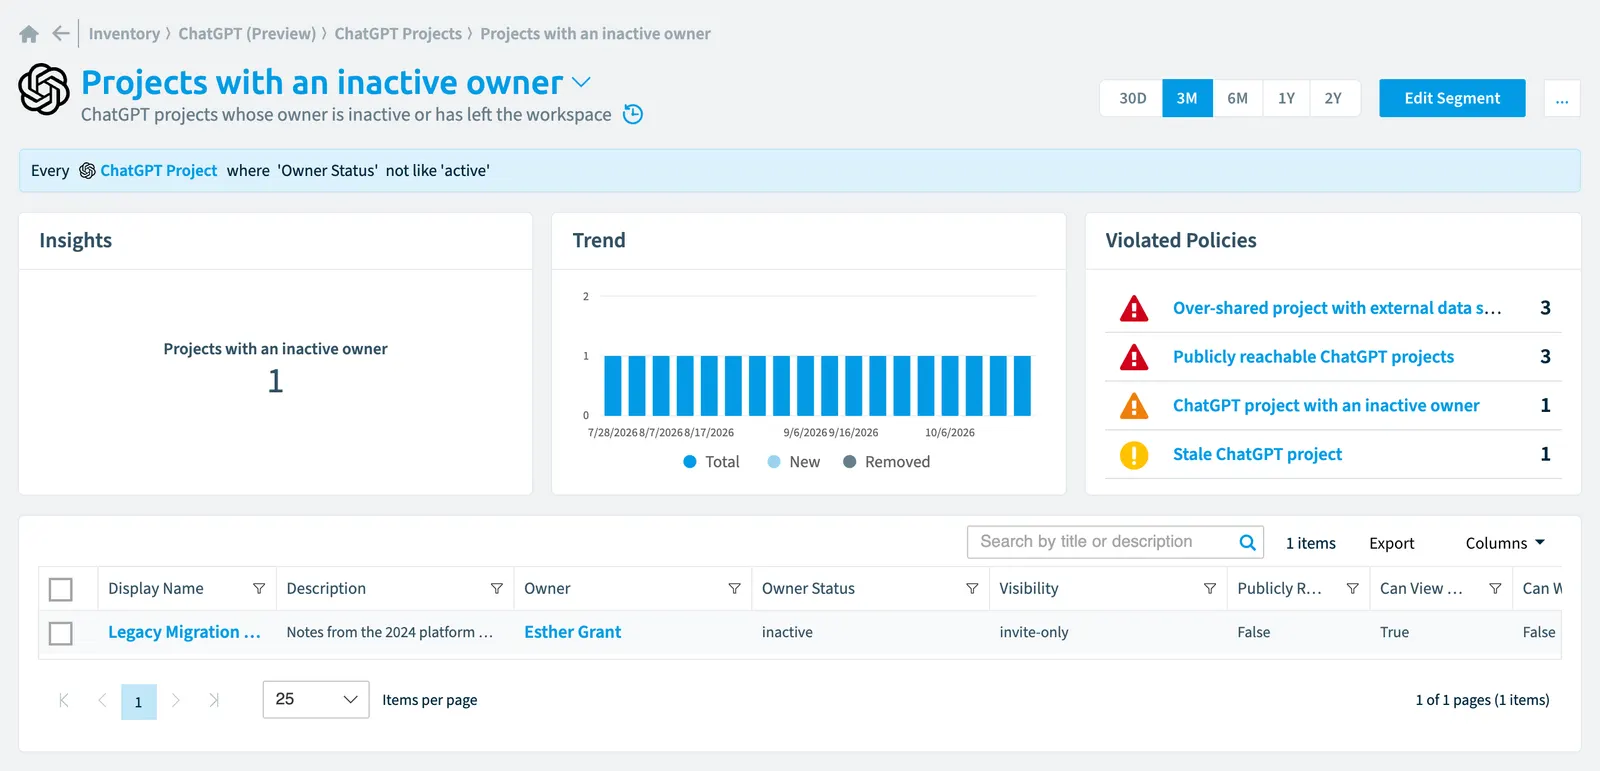Filter the Can View column
The width and height of the screenshot is (1600, 771).
pos(1495,589)
